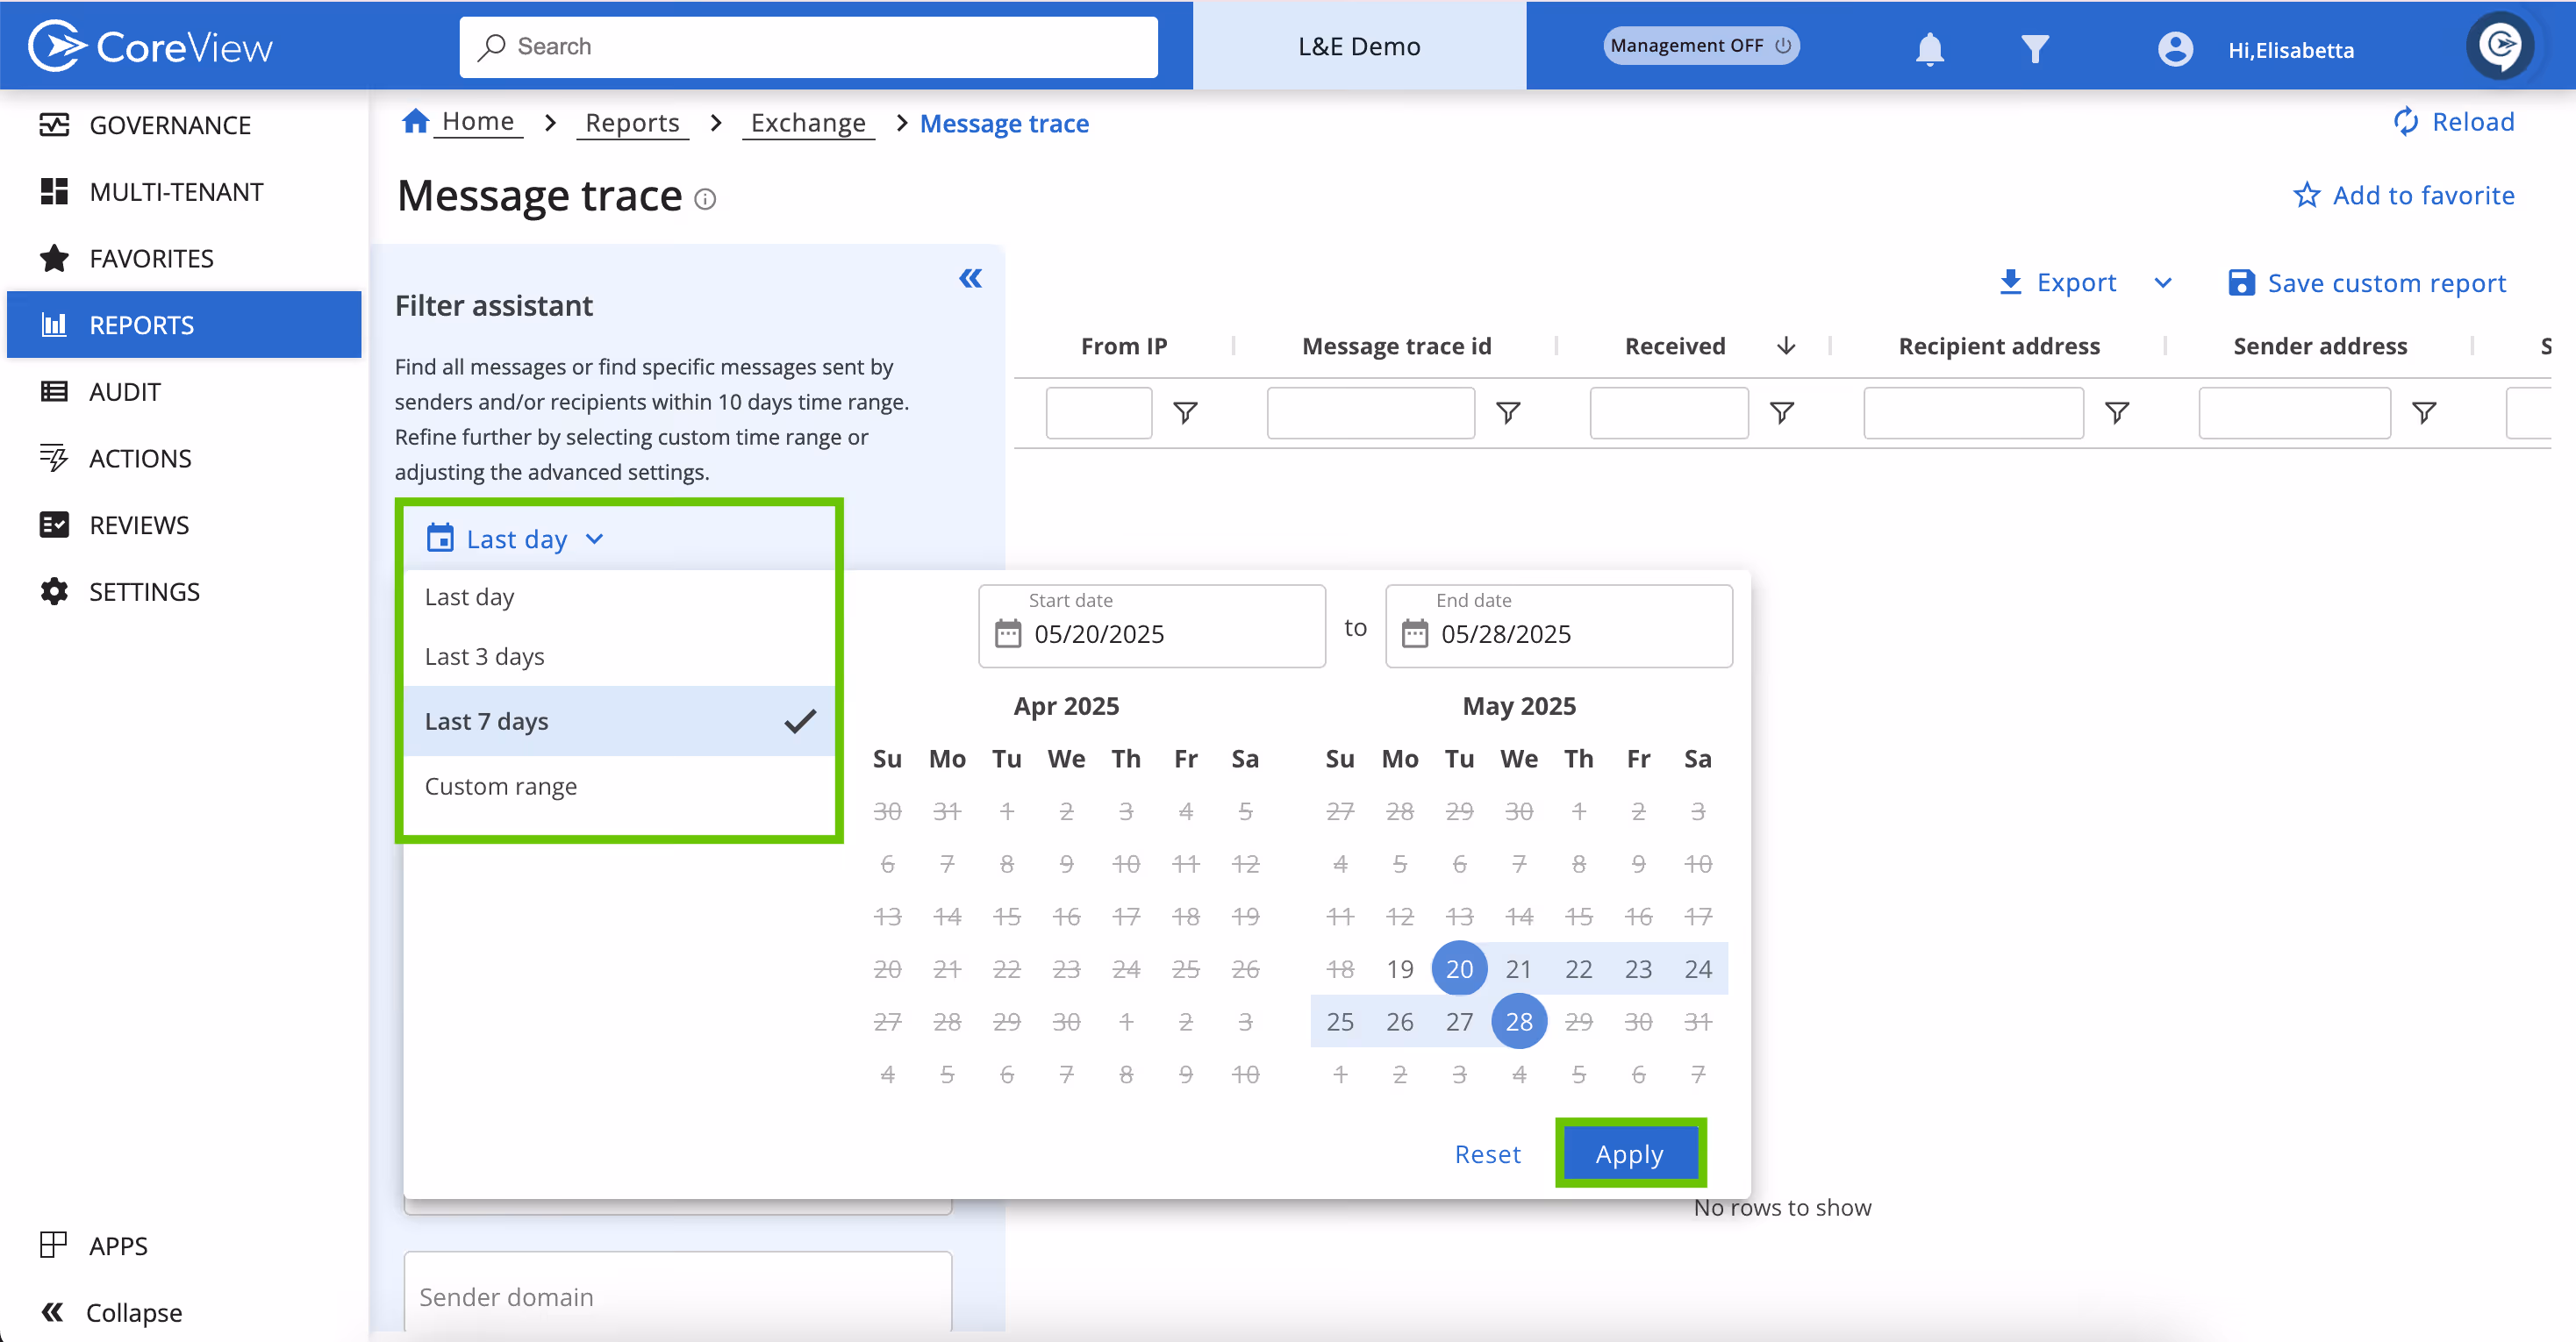Open the Export download icon
This screenshot has height=1342, width=2576.
[x=2010, y=282]
